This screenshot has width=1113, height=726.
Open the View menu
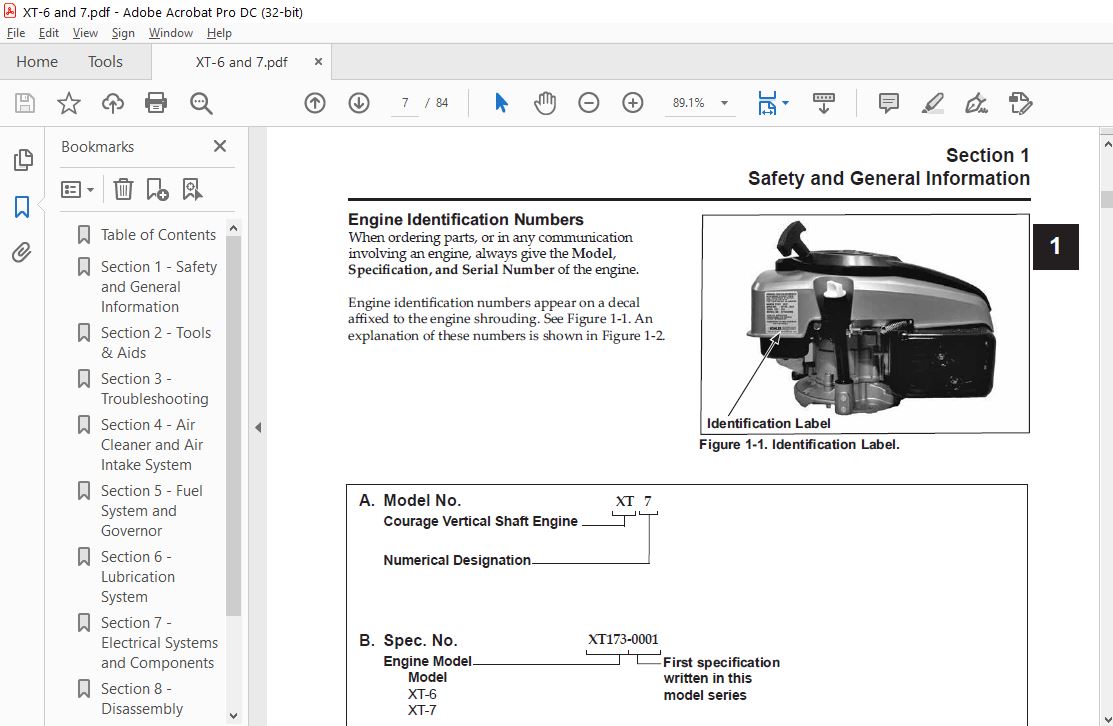point(85,33)
